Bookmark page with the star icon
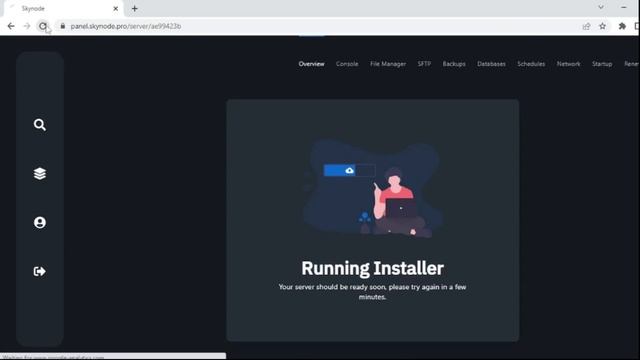 [602, 26]
